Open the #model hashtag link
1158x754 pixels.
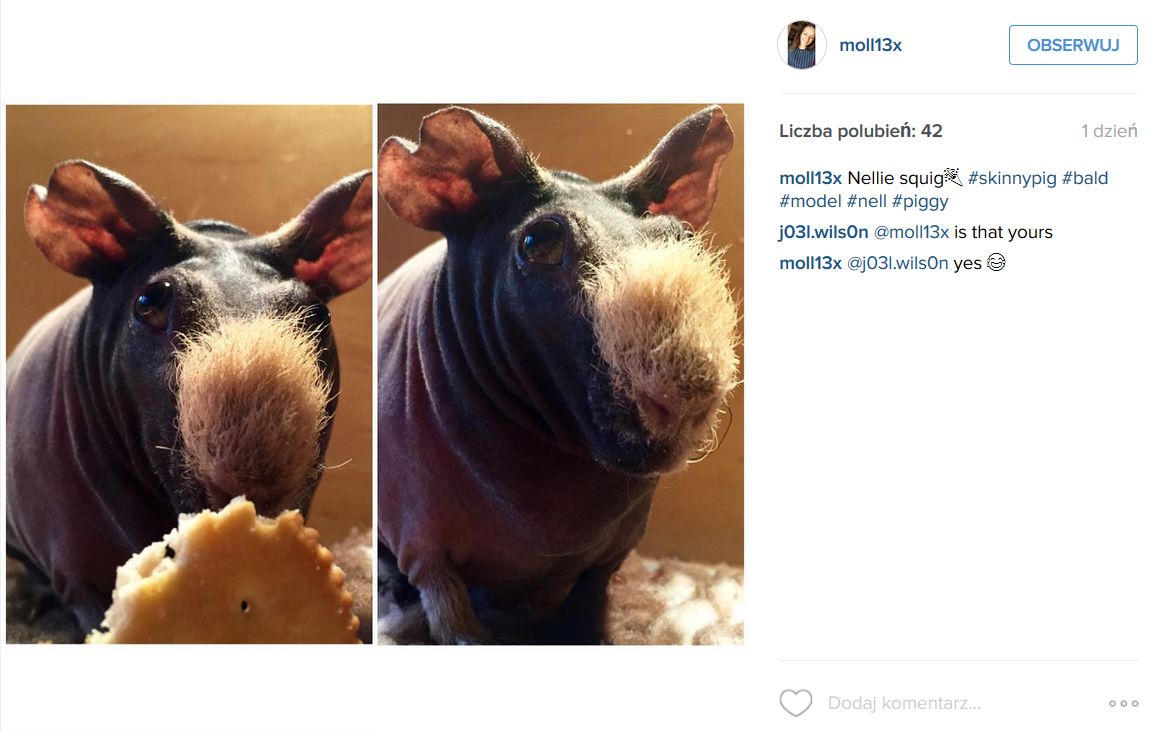click(810, 201)
